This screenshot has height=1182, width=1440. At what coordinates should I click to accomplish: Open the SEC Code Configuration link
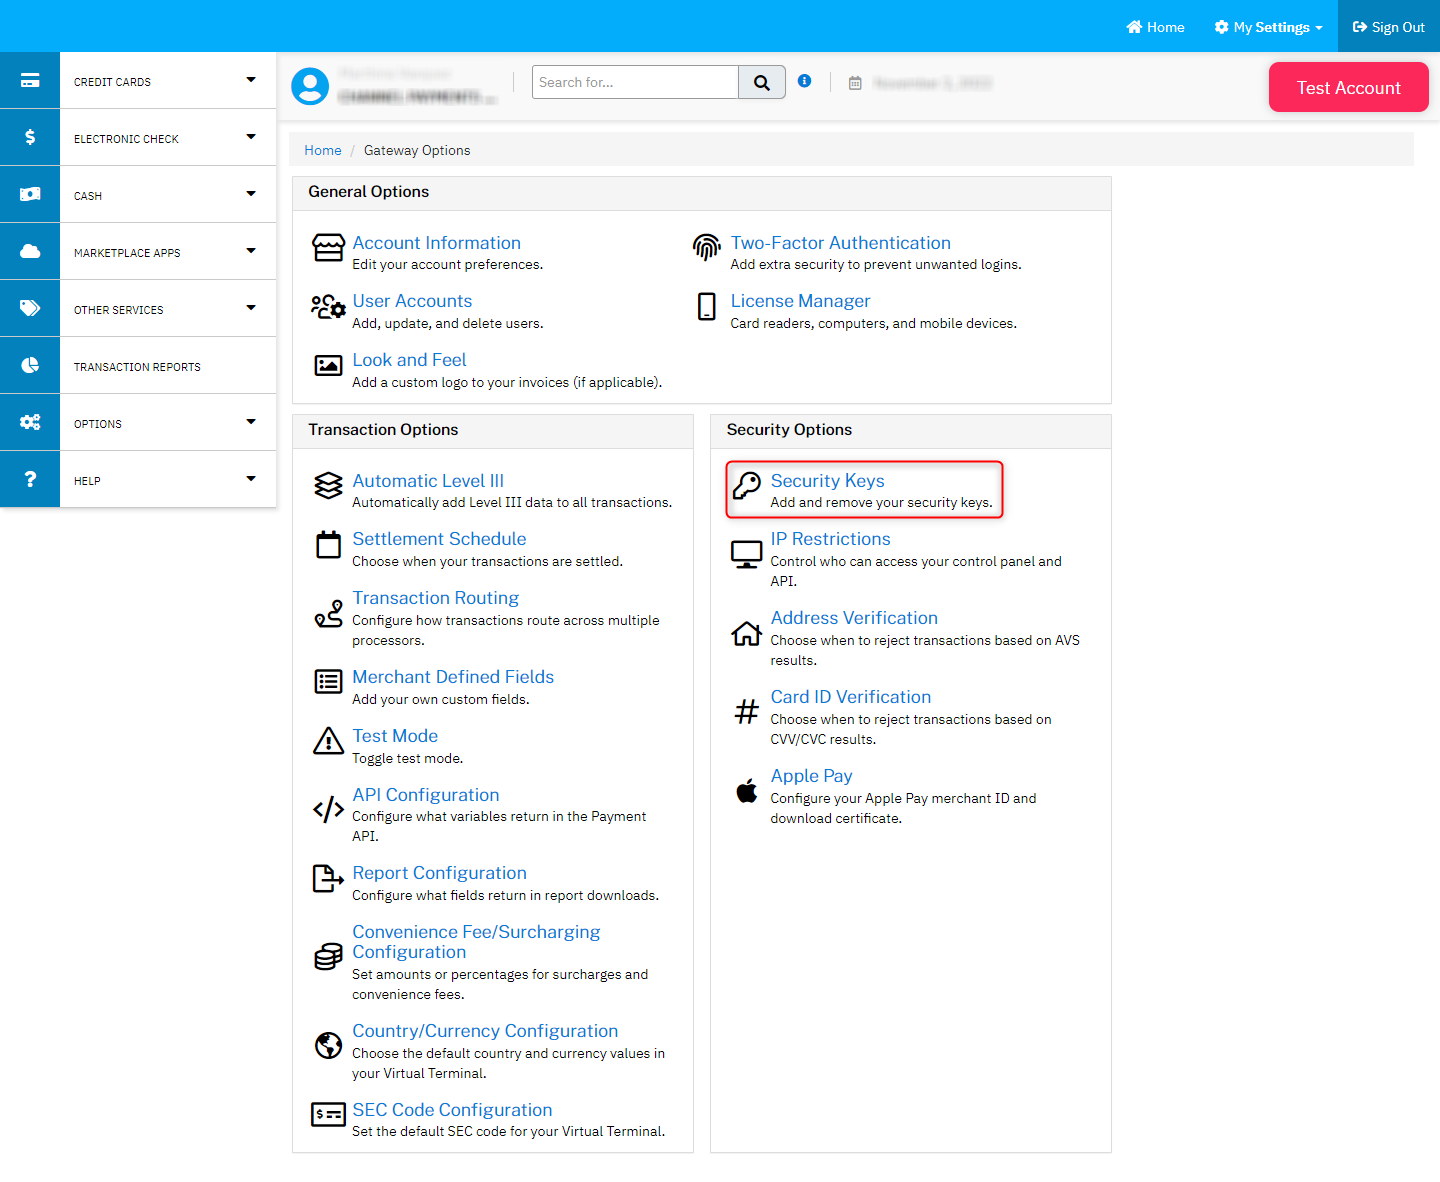coord(452,1110)
